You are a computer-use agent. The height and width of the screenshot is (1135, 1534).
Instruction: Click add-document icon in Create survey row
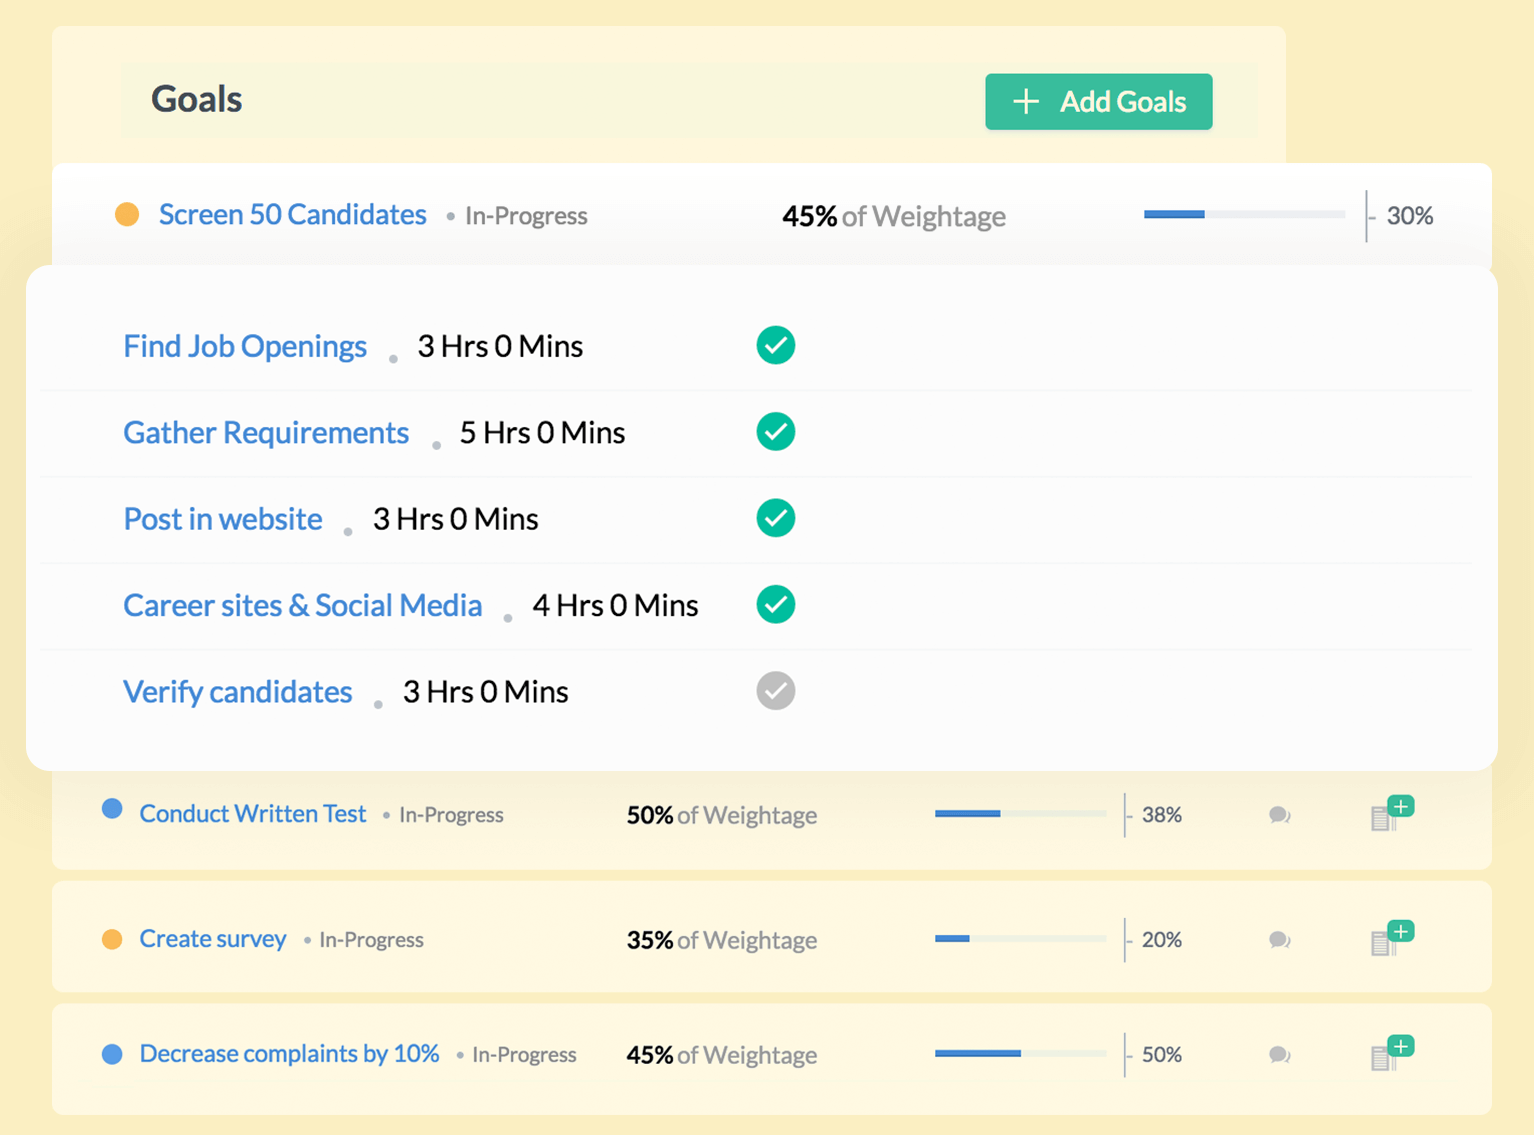pos(1390,939)
